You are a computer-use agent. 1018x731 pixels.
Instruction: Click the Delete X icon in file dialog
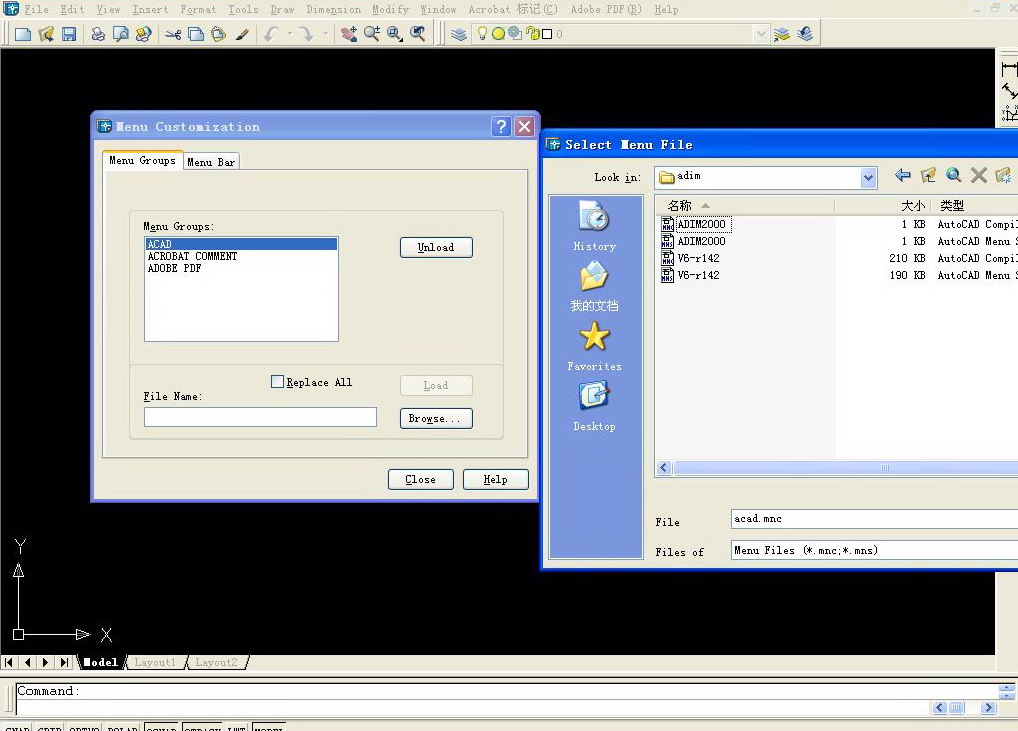978,175
